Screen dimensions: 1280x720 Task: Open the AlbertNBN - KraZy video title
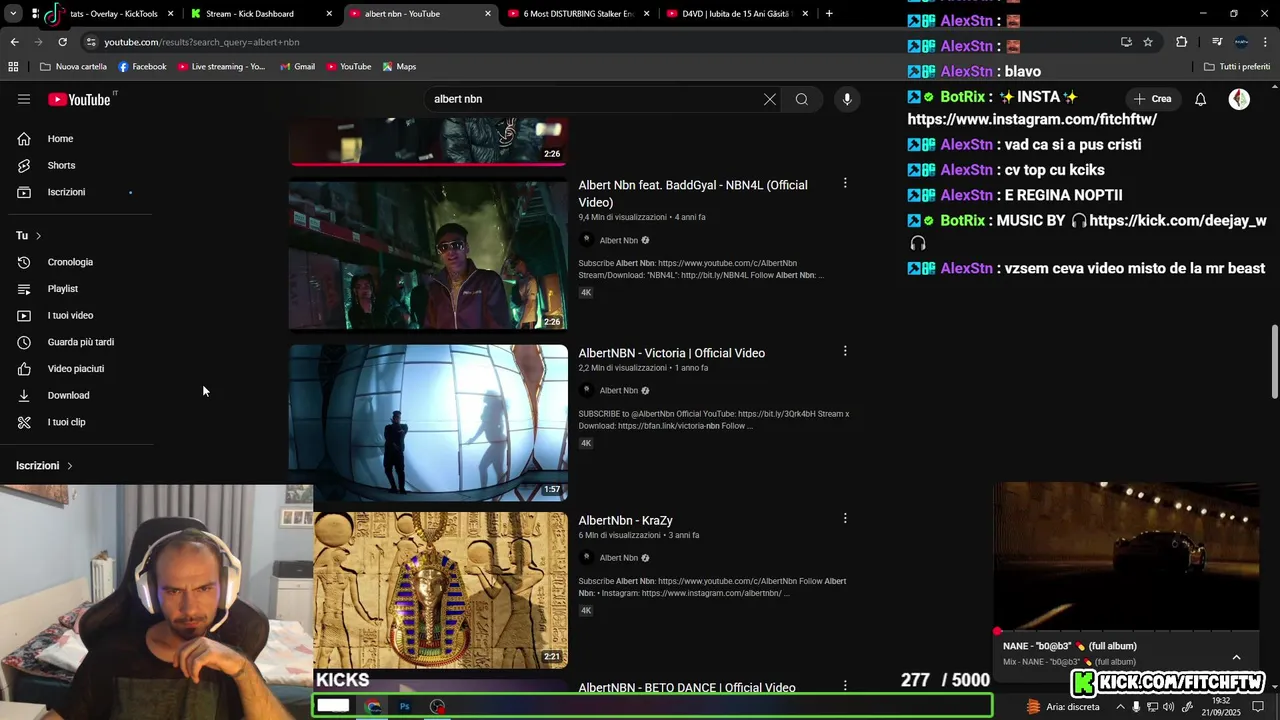click(x=625, y=520)
